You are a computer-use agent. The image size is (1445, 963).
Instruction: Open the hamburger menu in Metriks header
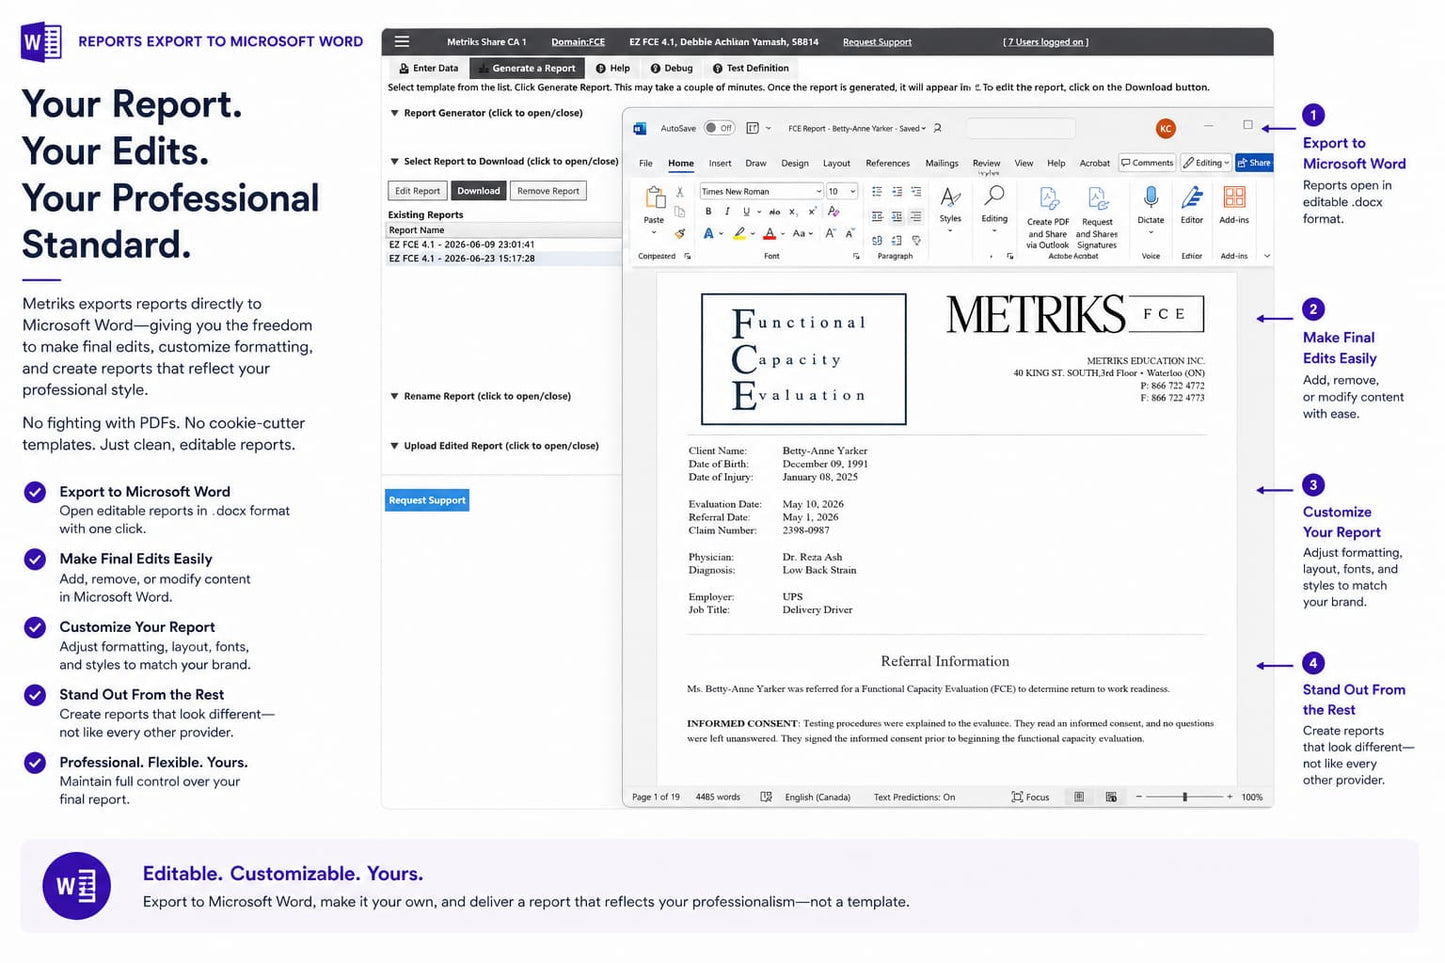coord(402,42)
